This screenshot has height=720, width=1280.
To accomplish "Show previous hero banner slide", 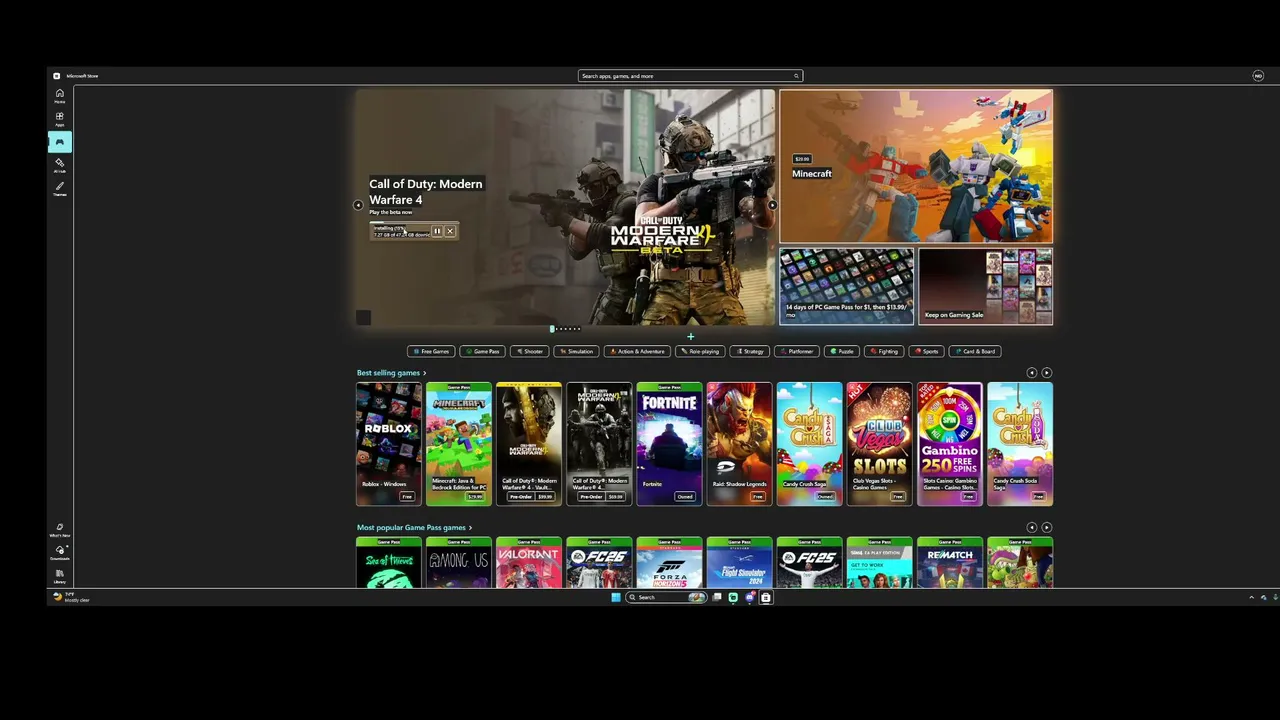I will (x=358, y=205).
